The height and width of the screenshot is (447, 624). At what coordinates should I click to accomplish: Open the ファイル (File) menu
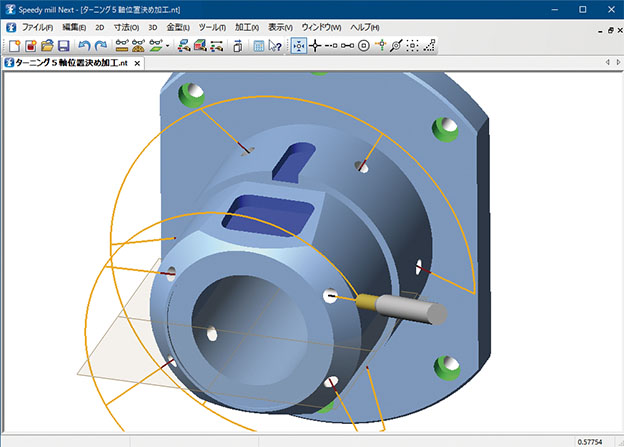coord(39,27)
